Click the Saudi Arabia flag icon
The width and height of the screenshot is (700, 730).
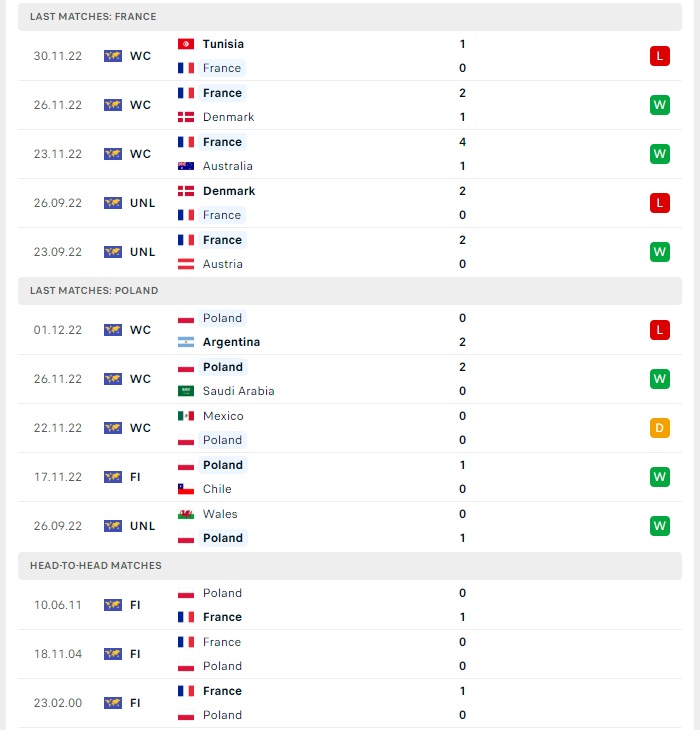[186, 391]
